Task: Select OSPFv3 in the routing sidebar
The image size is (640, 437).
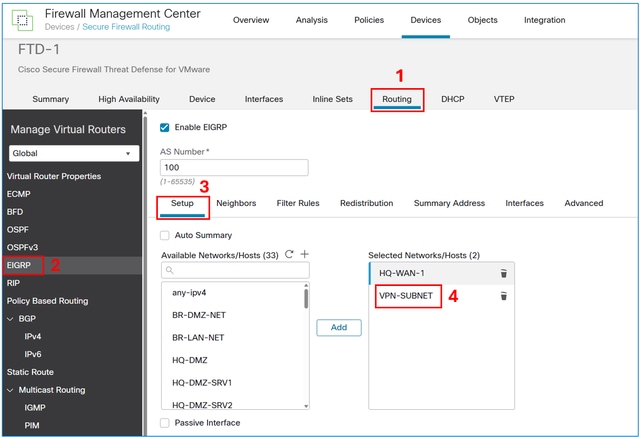Action: (22, 248)
